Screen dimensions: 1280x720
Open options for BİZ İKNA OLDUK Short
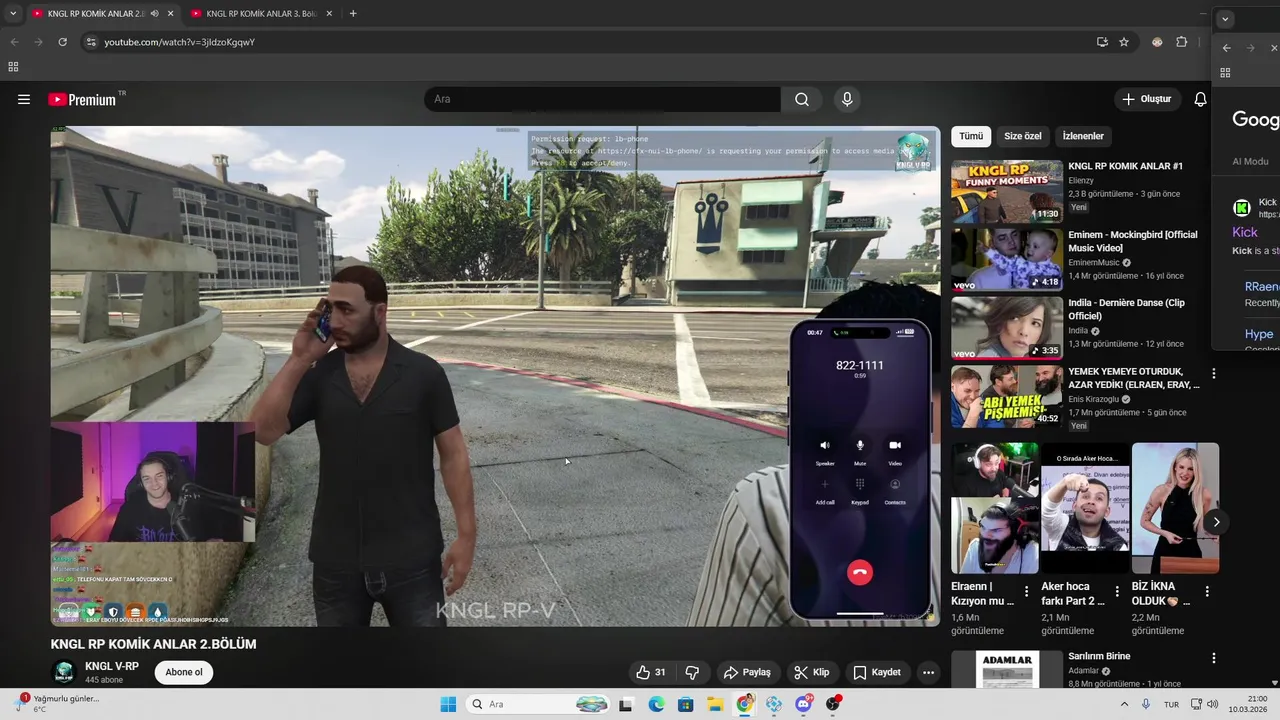1207,591
